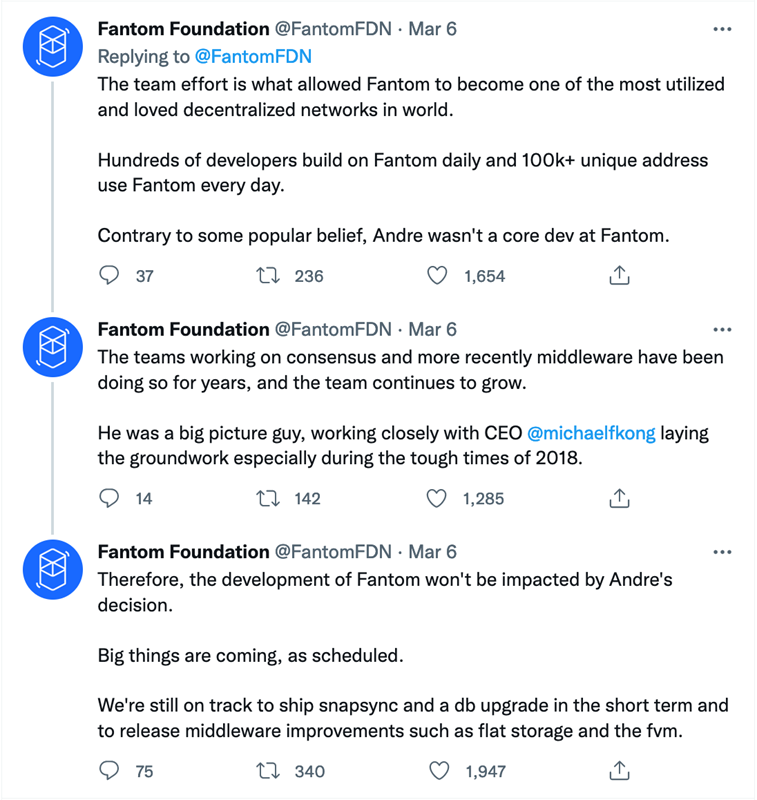Like the tweet with 1,285 likes
The width and height of the screenshot is (757, 800).
coord(437,498)
